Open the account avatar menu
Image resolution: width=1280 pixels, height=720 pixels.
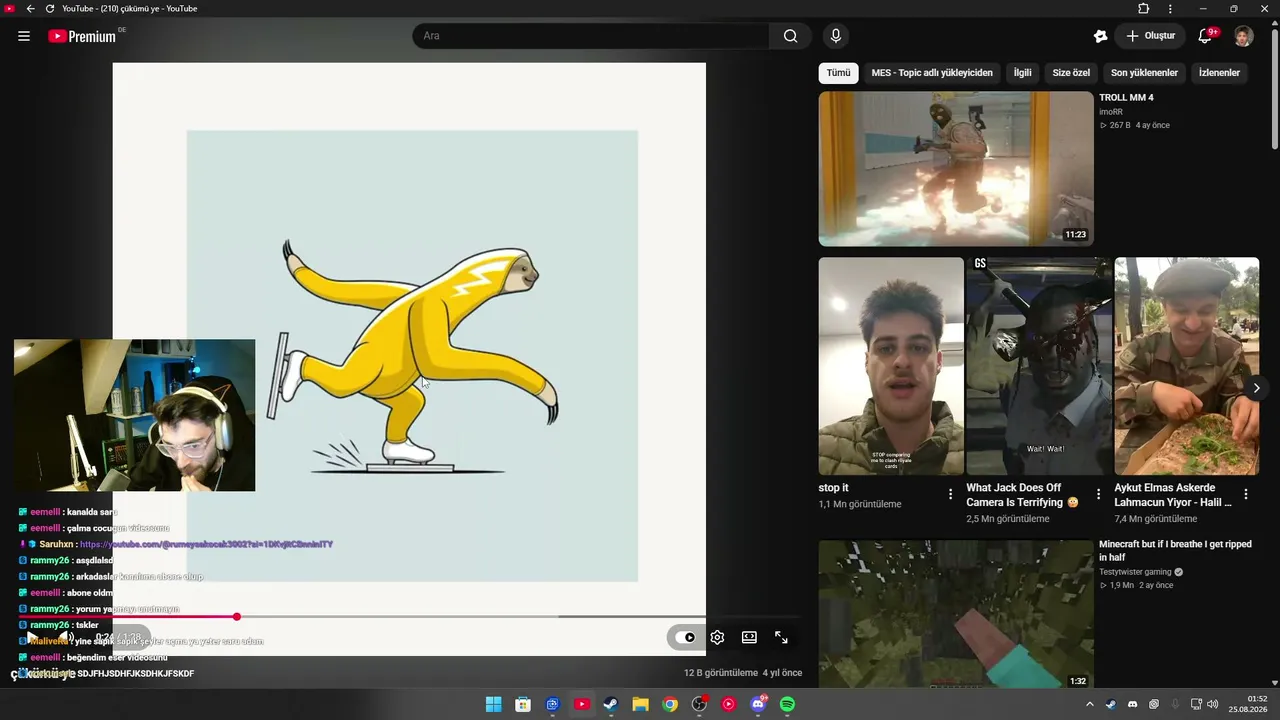(1243, 36)
